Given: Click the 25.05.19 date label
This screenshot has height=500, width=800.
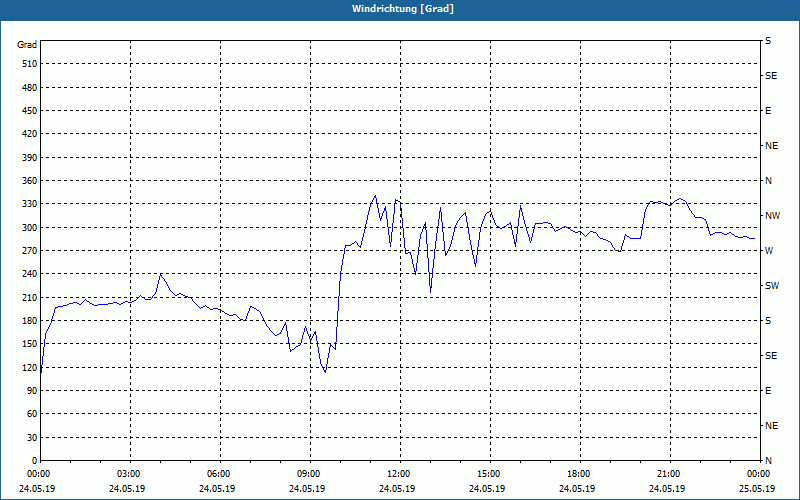Looking at the screenshot, I should 757,489.
